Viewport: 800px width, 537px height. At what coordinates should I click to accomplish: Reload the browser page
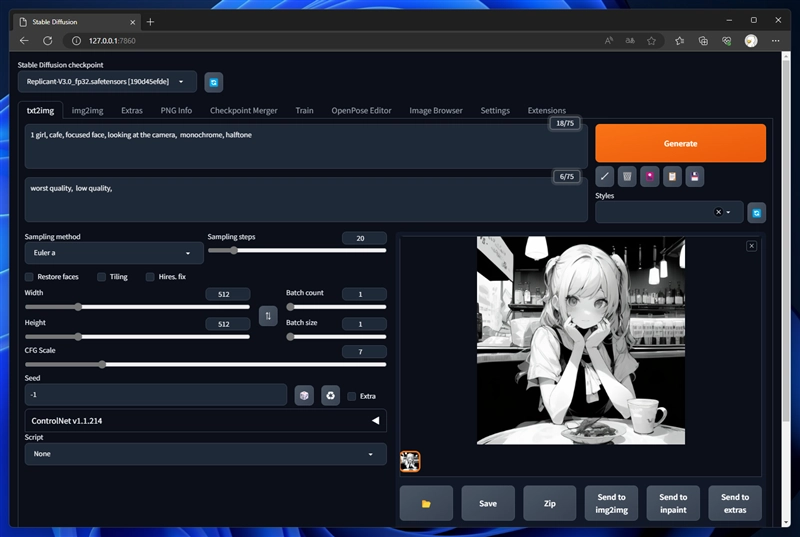click(47, 41)
